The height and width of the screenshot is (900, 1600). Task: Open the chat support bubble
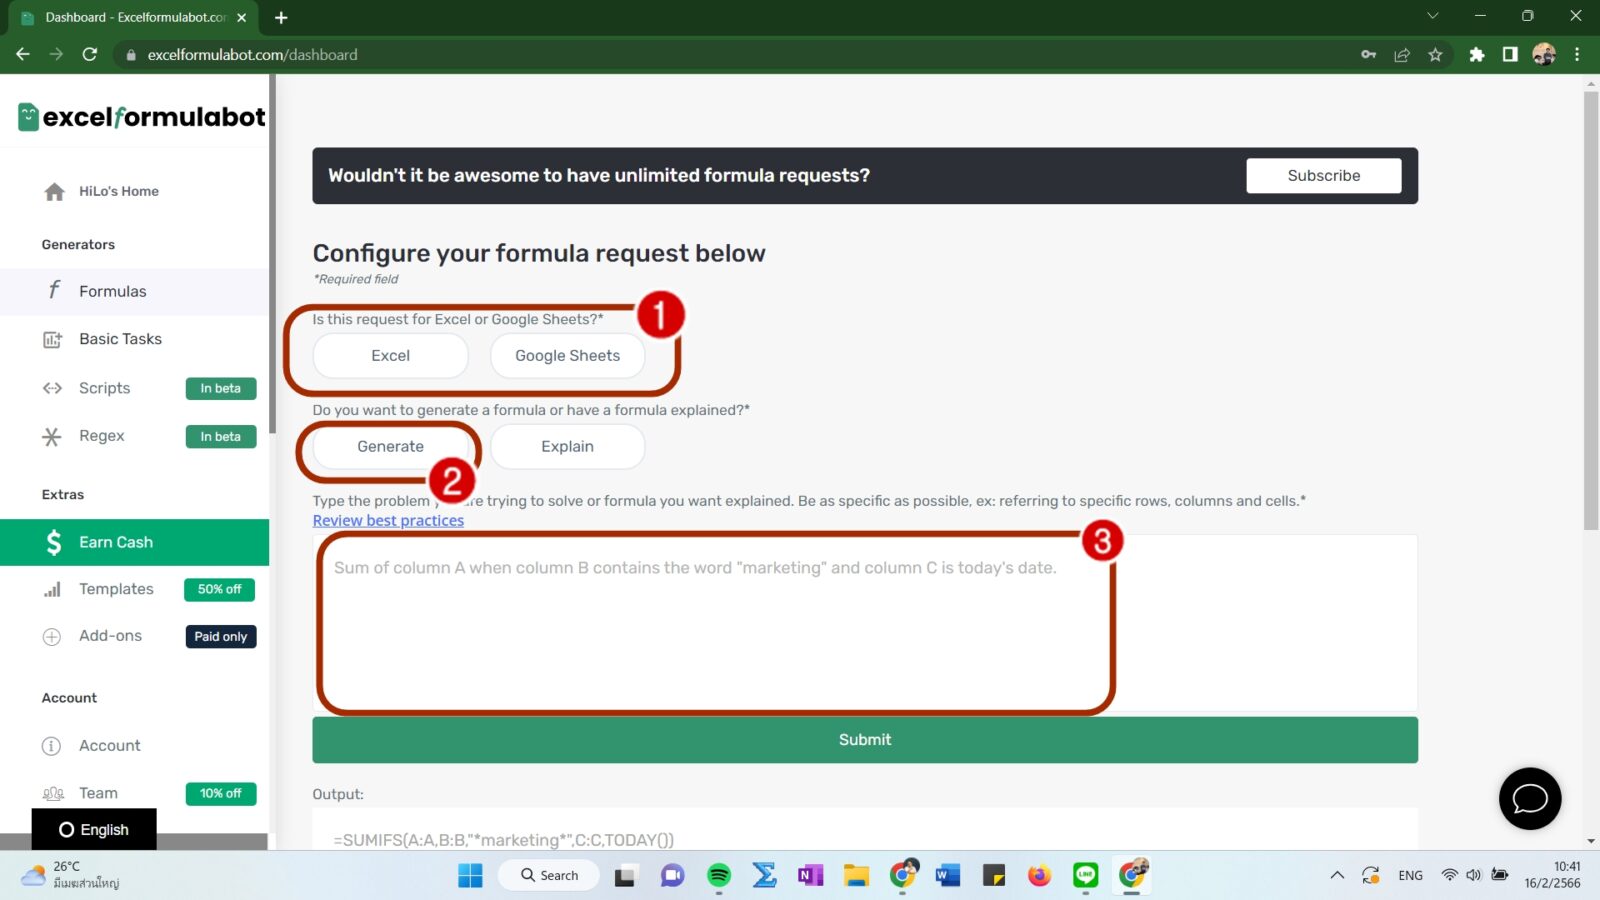(x=1529, y=799)
